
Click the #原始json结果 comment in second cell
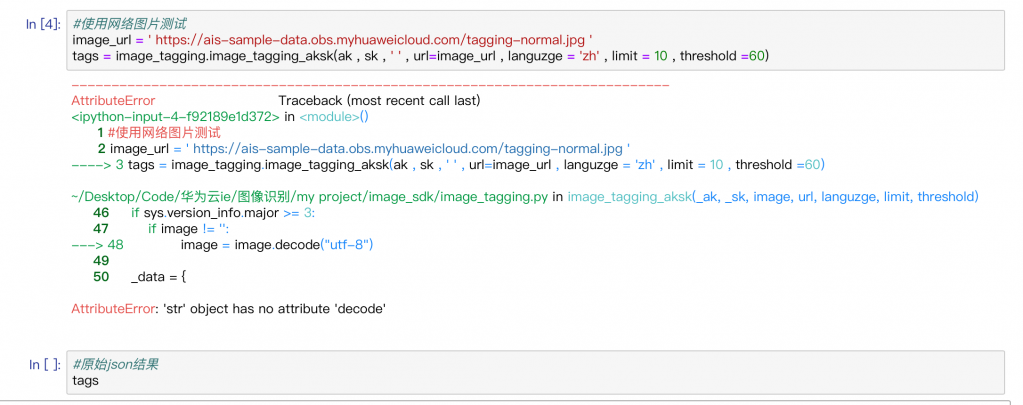pyautogui.click(x=115, y=365)
